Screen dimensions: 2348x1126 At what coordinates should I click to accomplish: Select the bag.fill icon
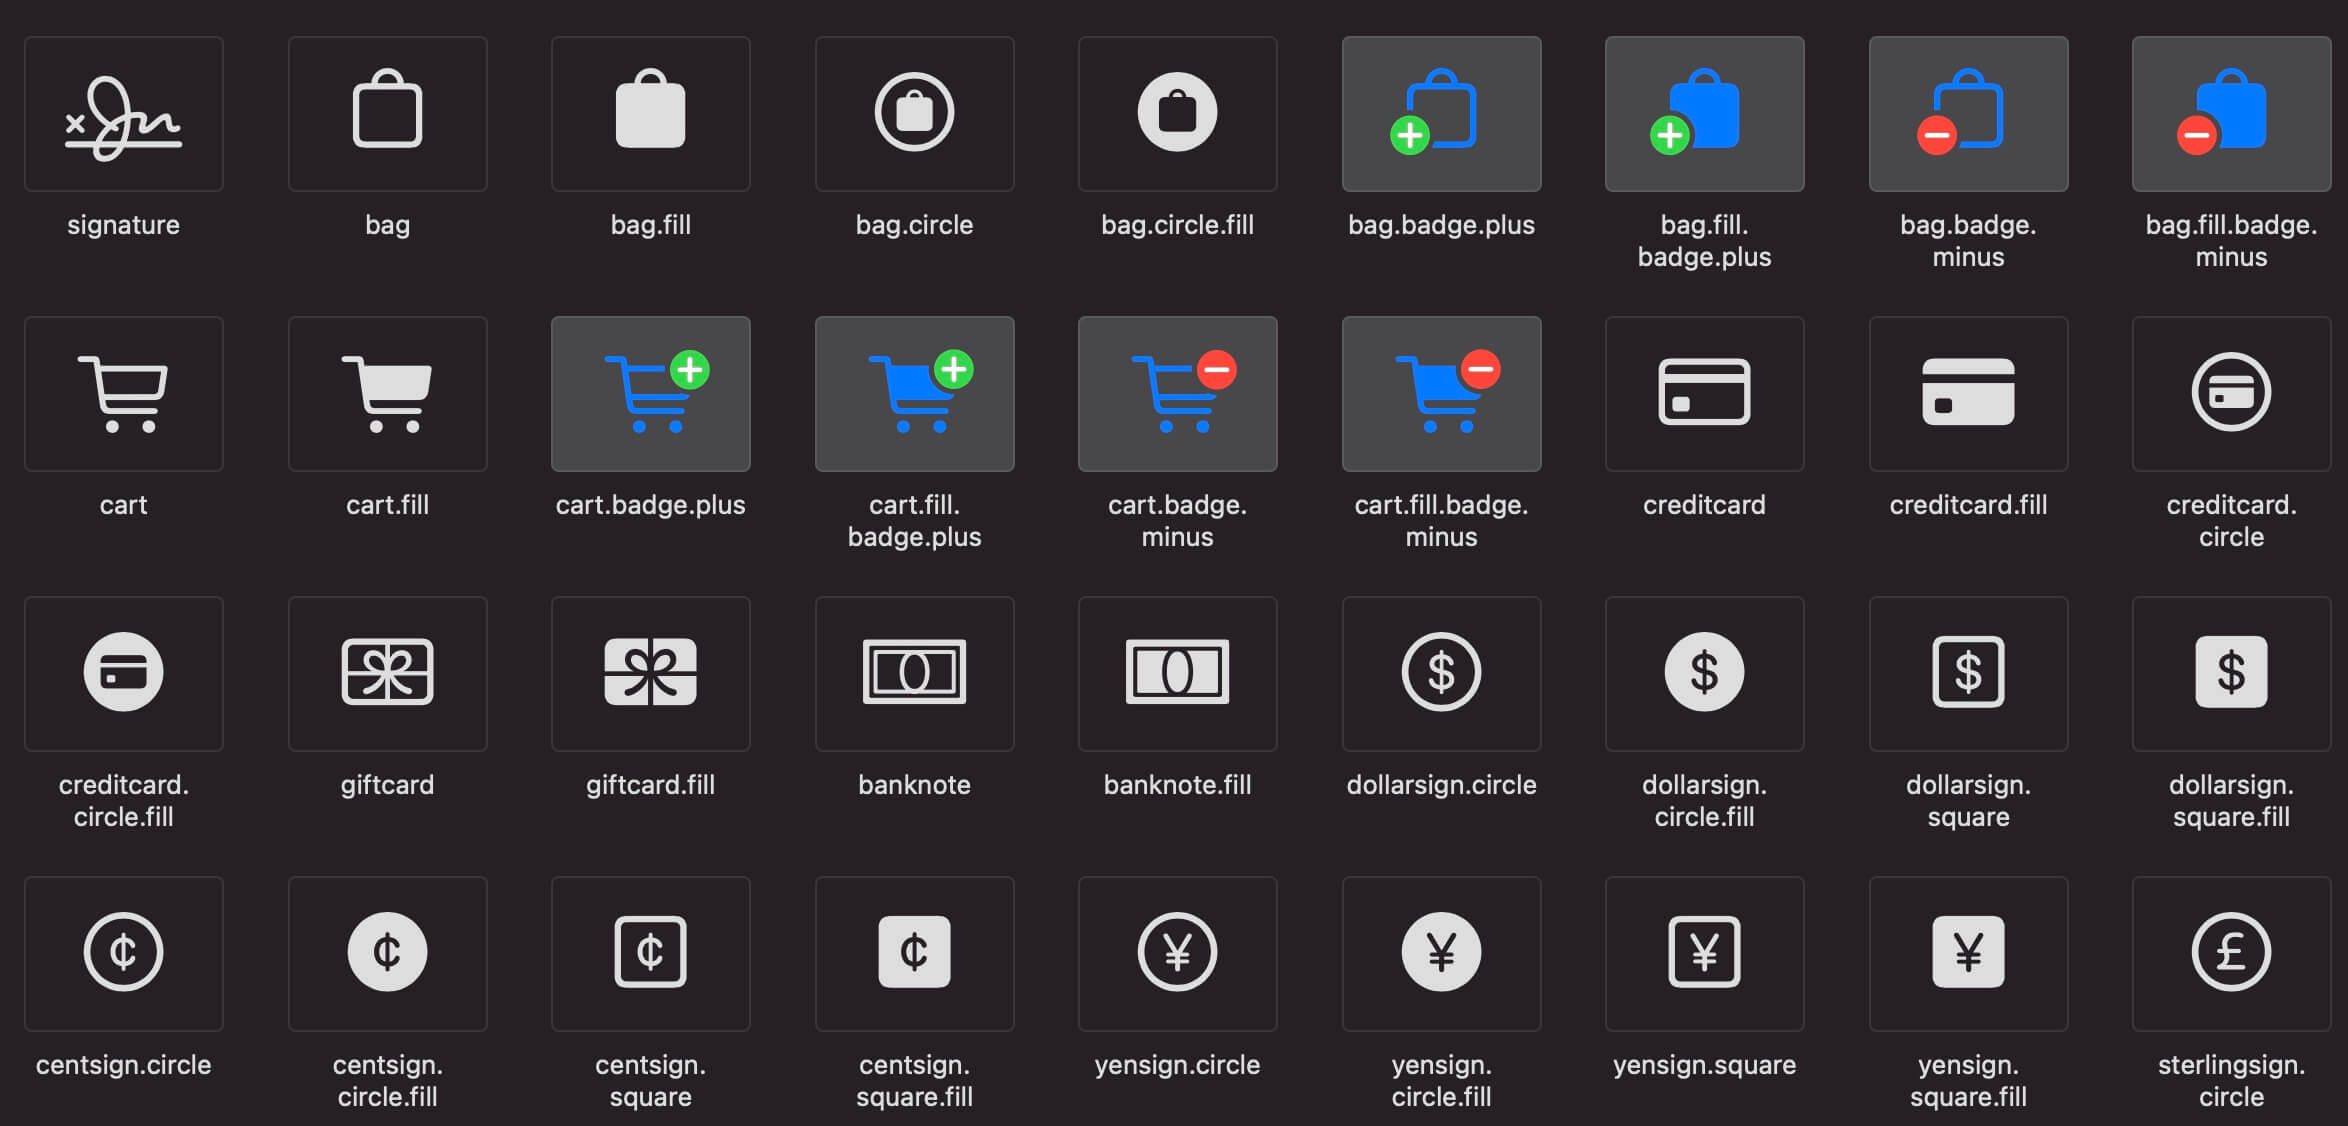coord(650,113)
